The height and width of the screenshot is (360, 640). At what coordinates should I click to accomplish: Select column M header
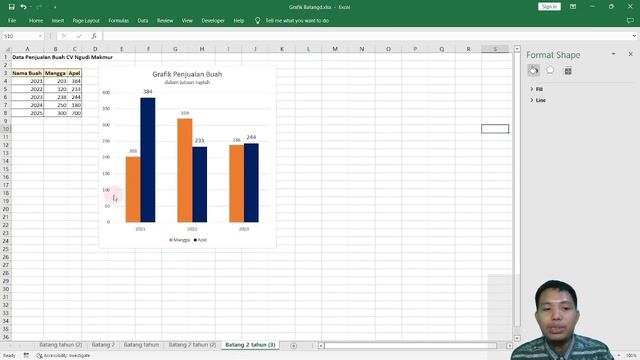(335, 49)
